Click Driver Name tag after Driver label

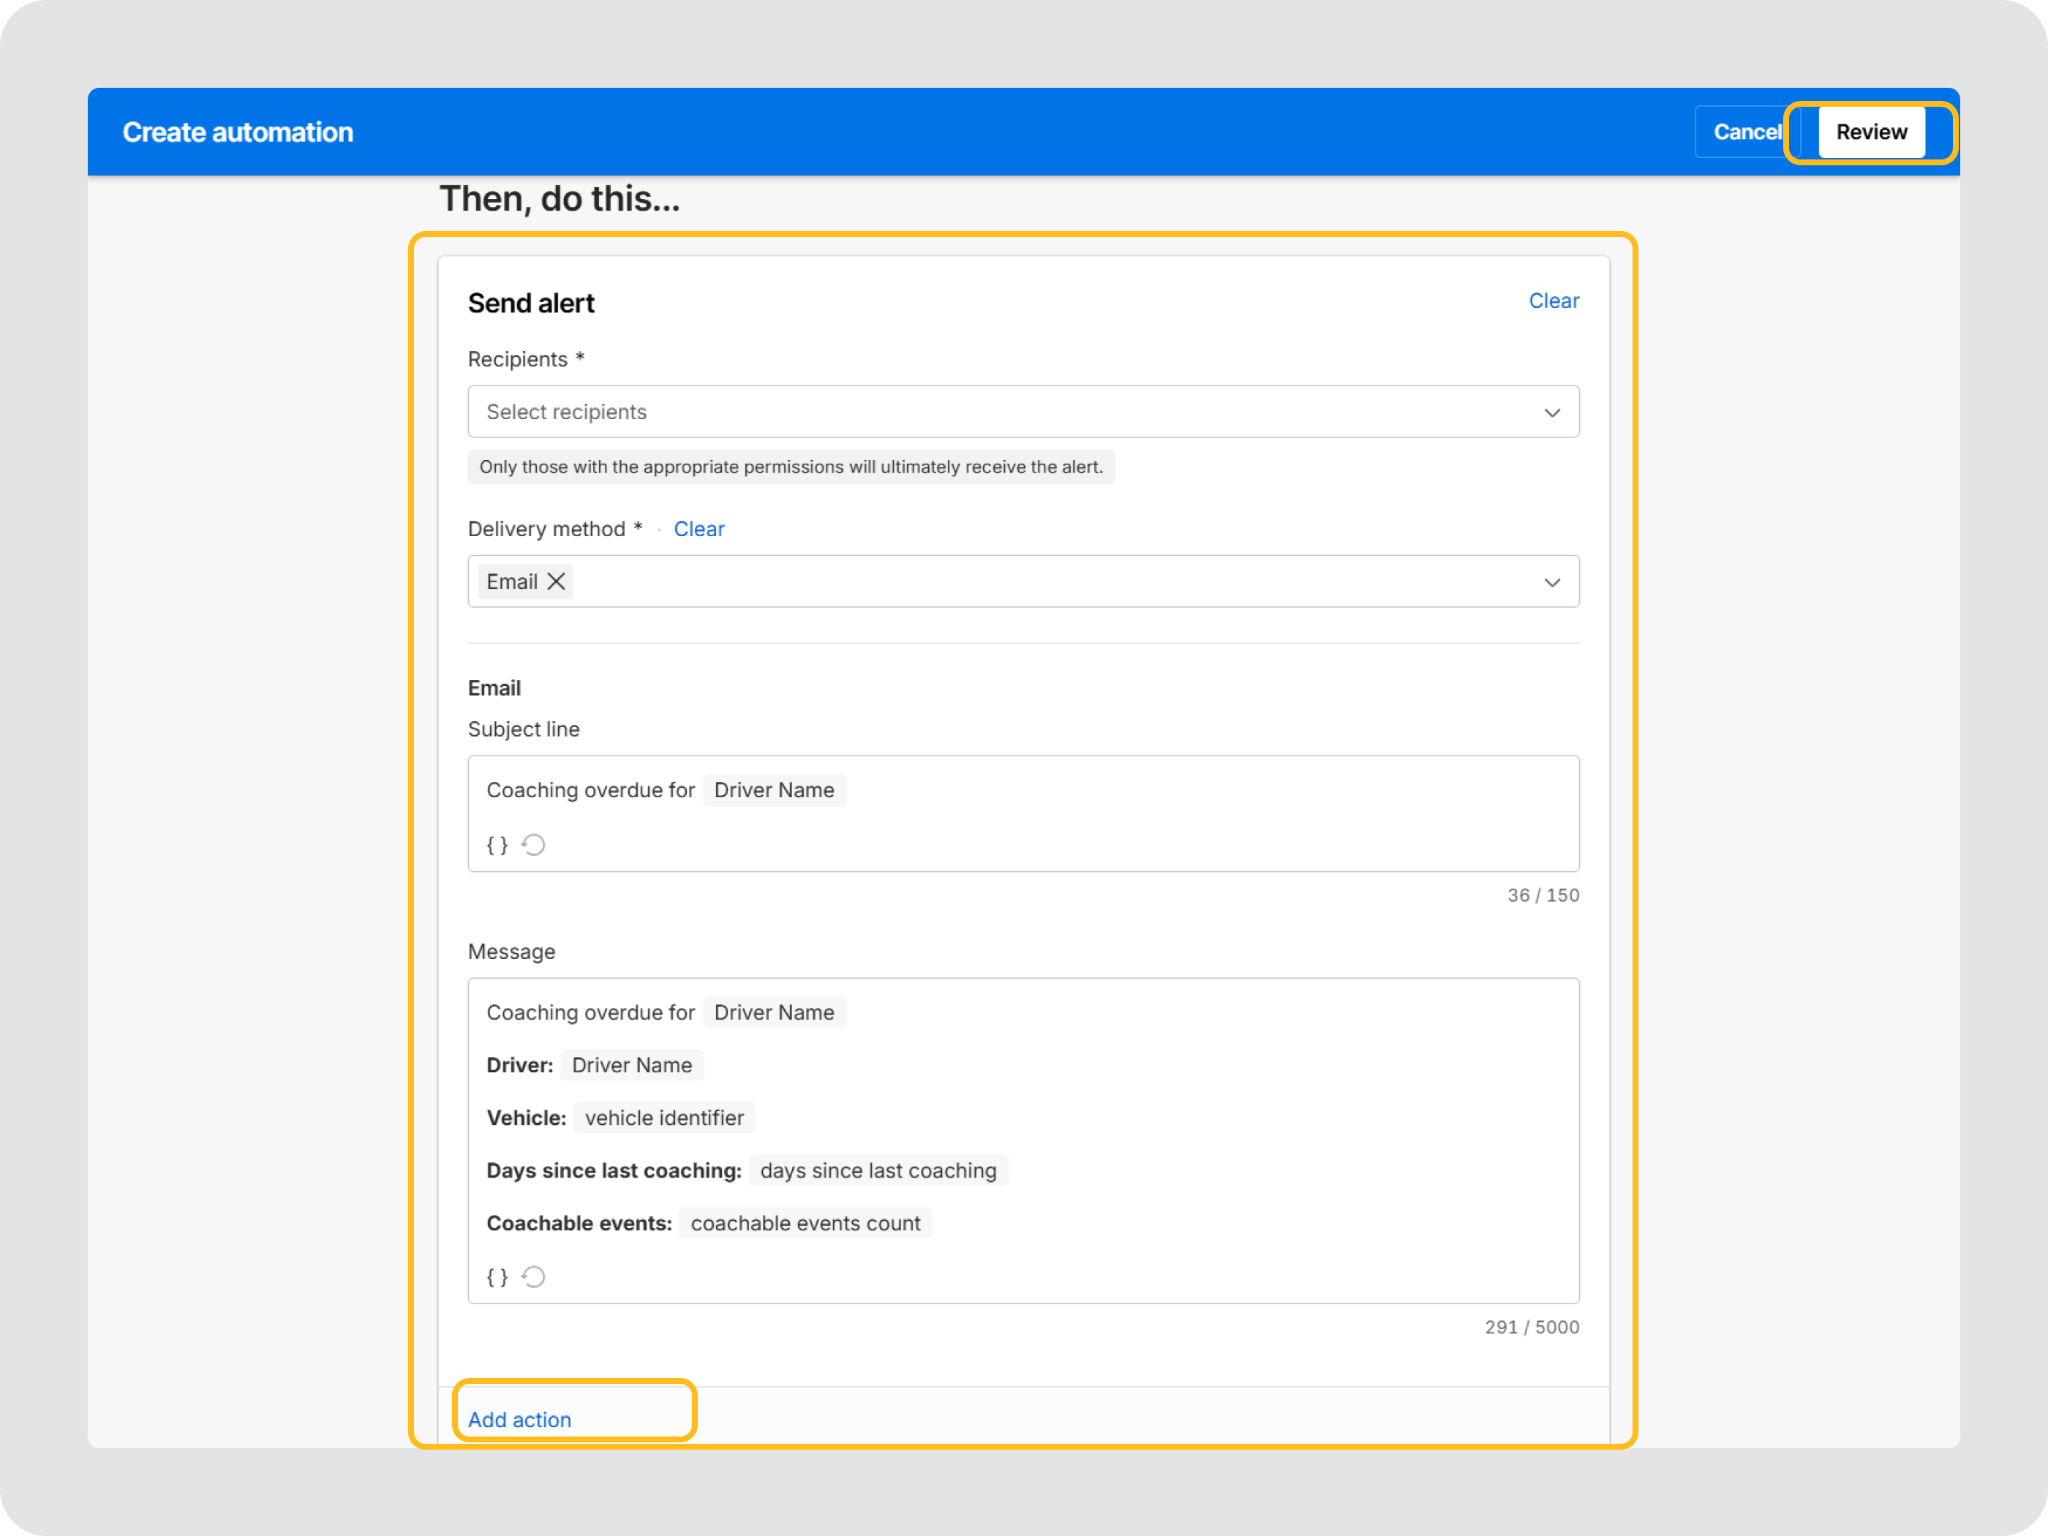click(x=631, y=1065)
